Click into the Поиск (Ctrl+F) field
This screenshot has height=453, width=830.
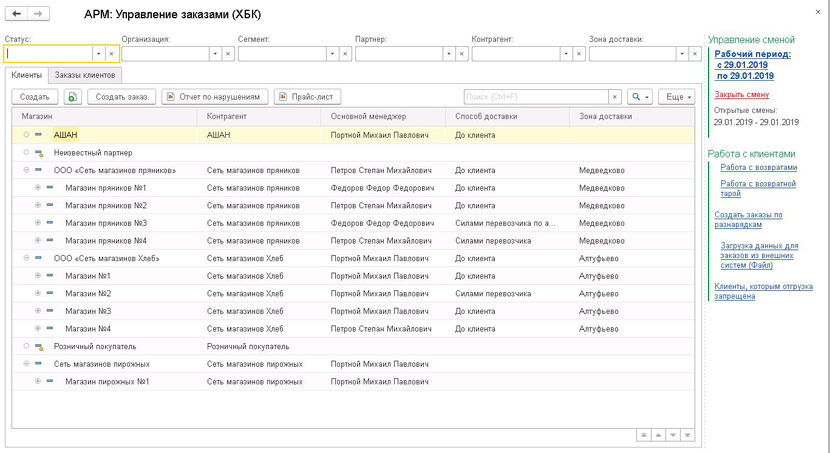tap(536, 97)
